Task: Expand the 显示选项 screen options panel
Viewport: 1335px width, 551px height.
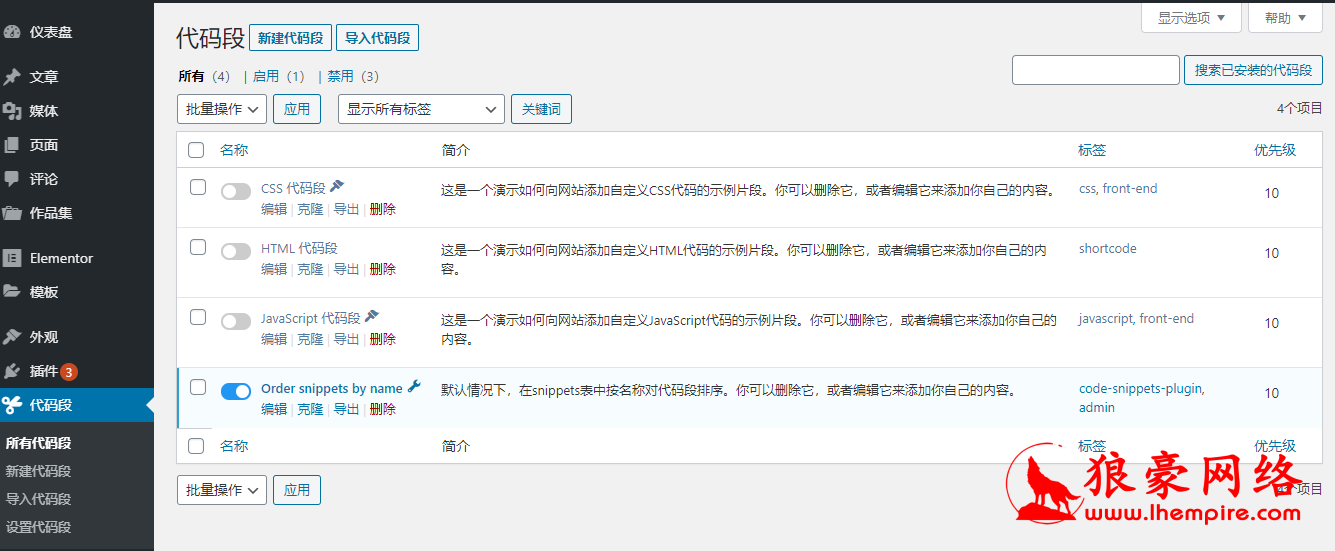Action: (1191, 17)
